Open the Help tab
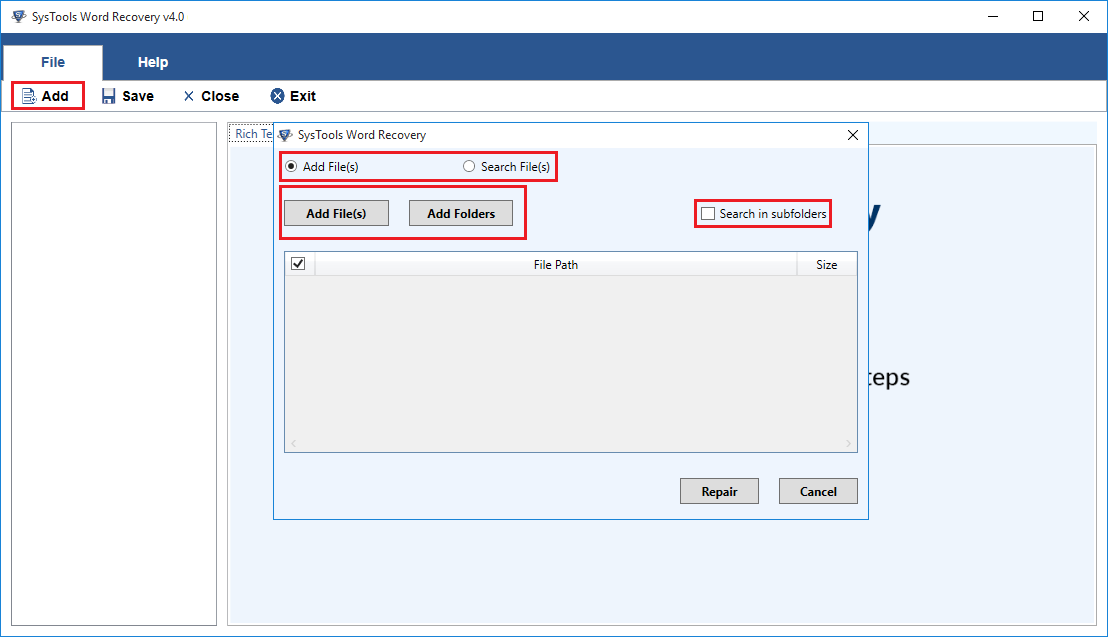This screenshot has width=1108, height=637. [x=153, y=62]
